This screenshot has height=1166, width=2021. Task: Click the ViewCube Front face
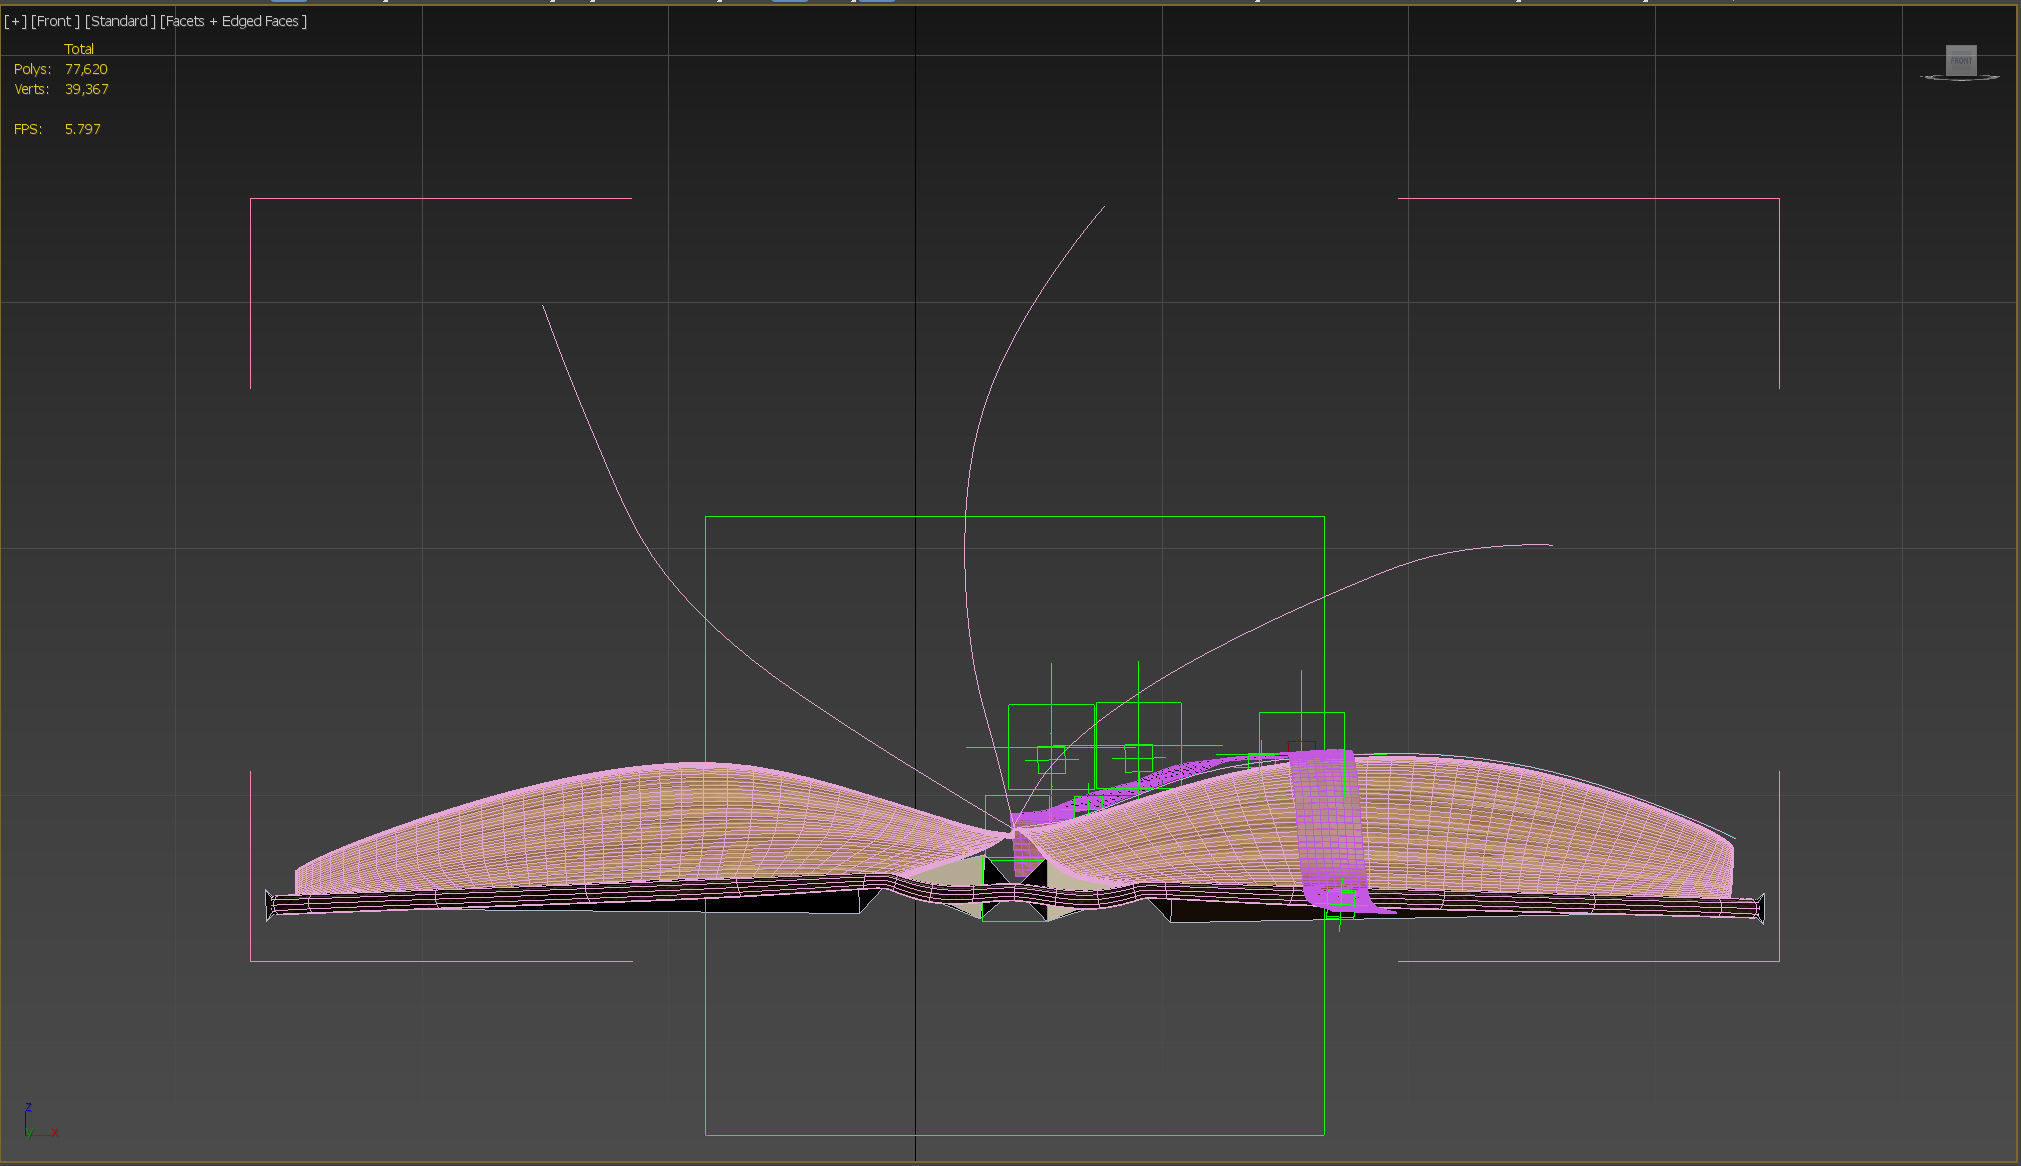(x=1960, y=60)
